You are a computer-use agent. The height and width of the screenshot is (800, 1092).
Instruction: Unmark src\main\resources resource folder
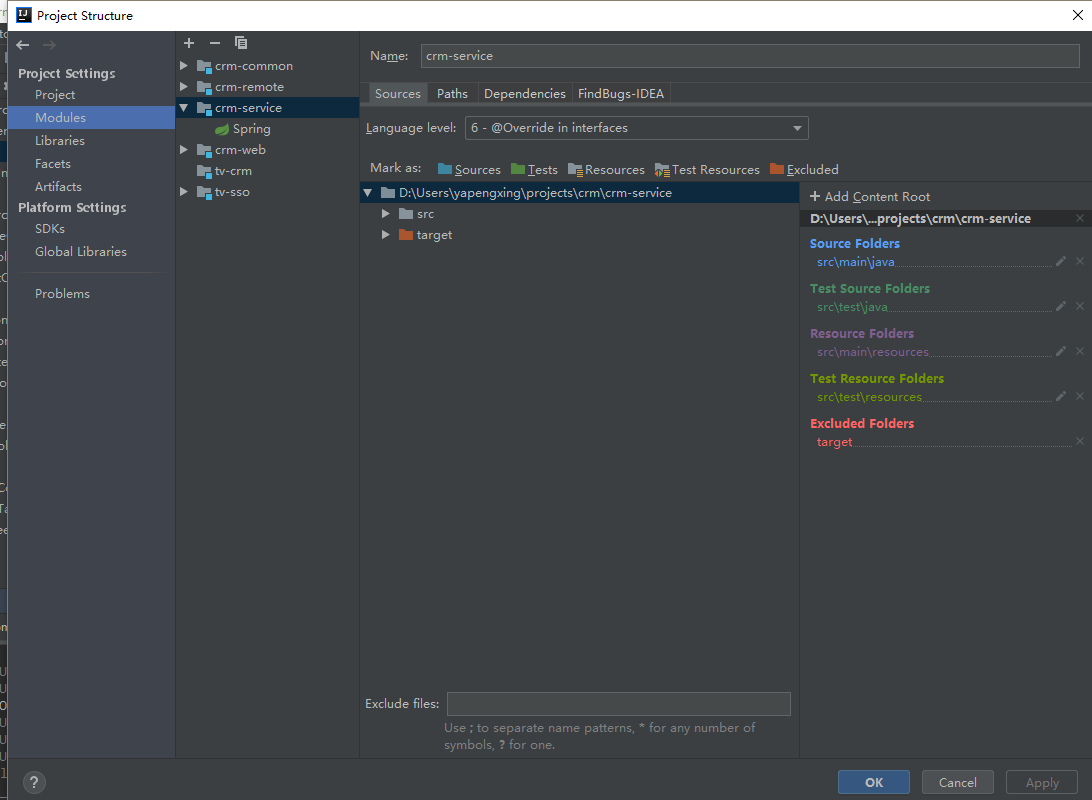click(1079, 352)
